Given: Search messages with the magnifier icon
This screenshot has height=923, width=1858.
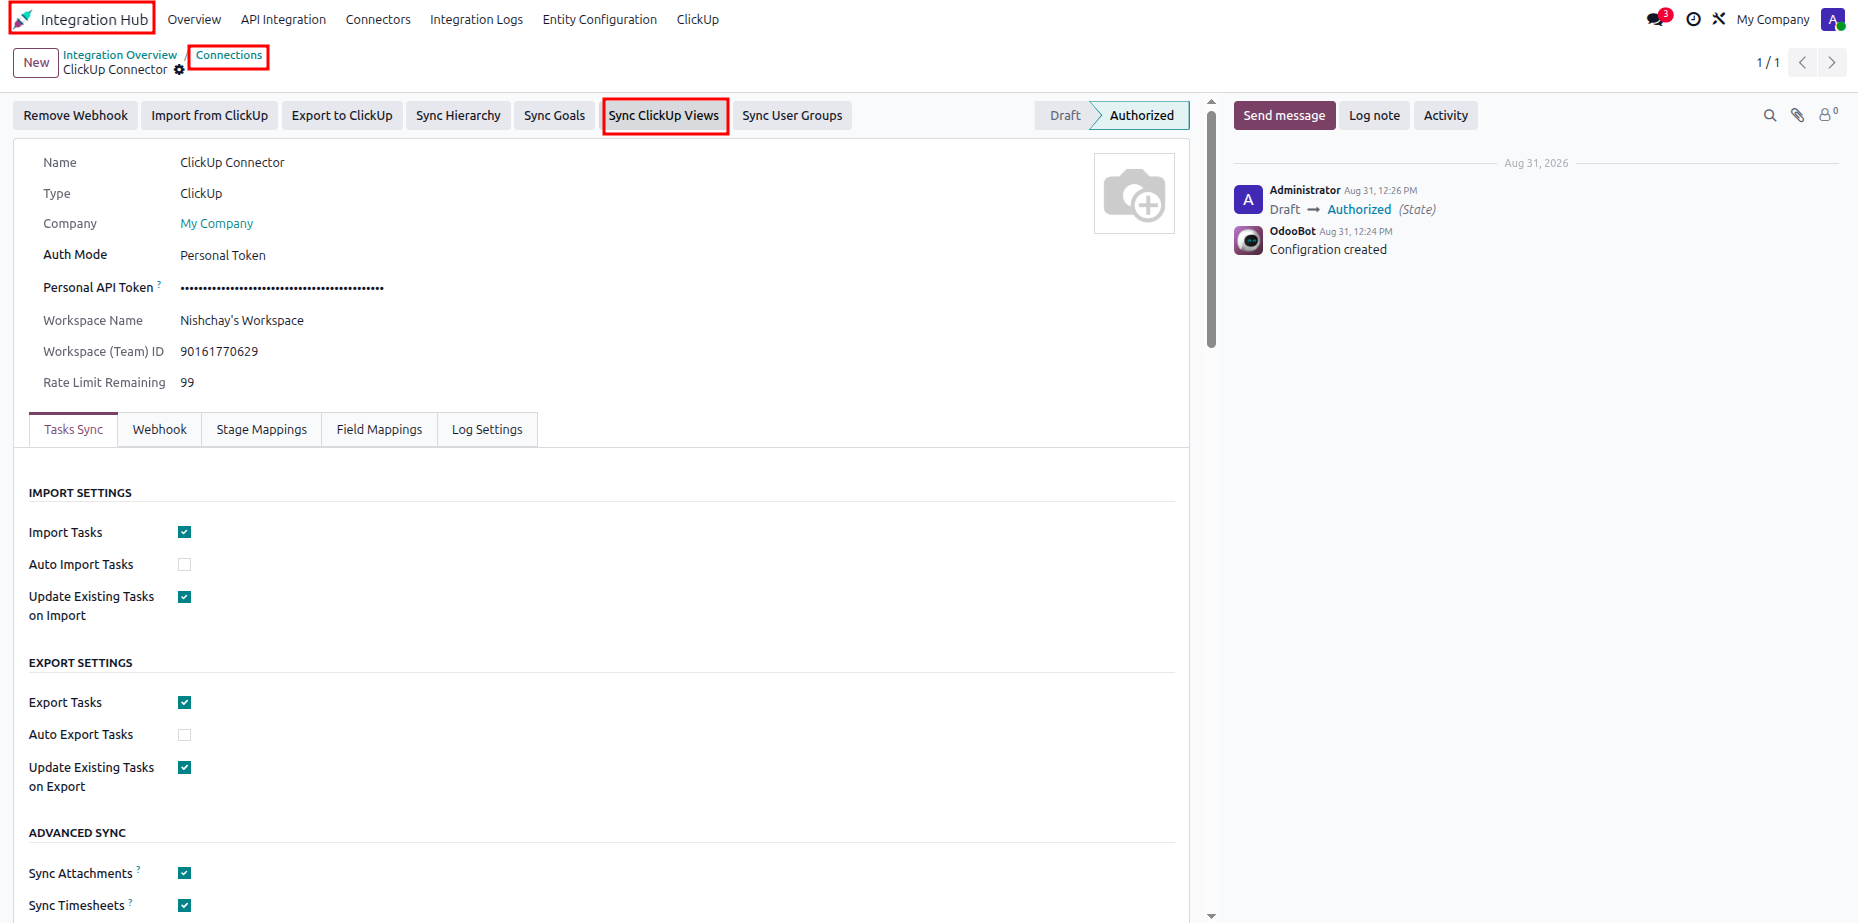Looking at the screenshot, I should coord(1770,116).
